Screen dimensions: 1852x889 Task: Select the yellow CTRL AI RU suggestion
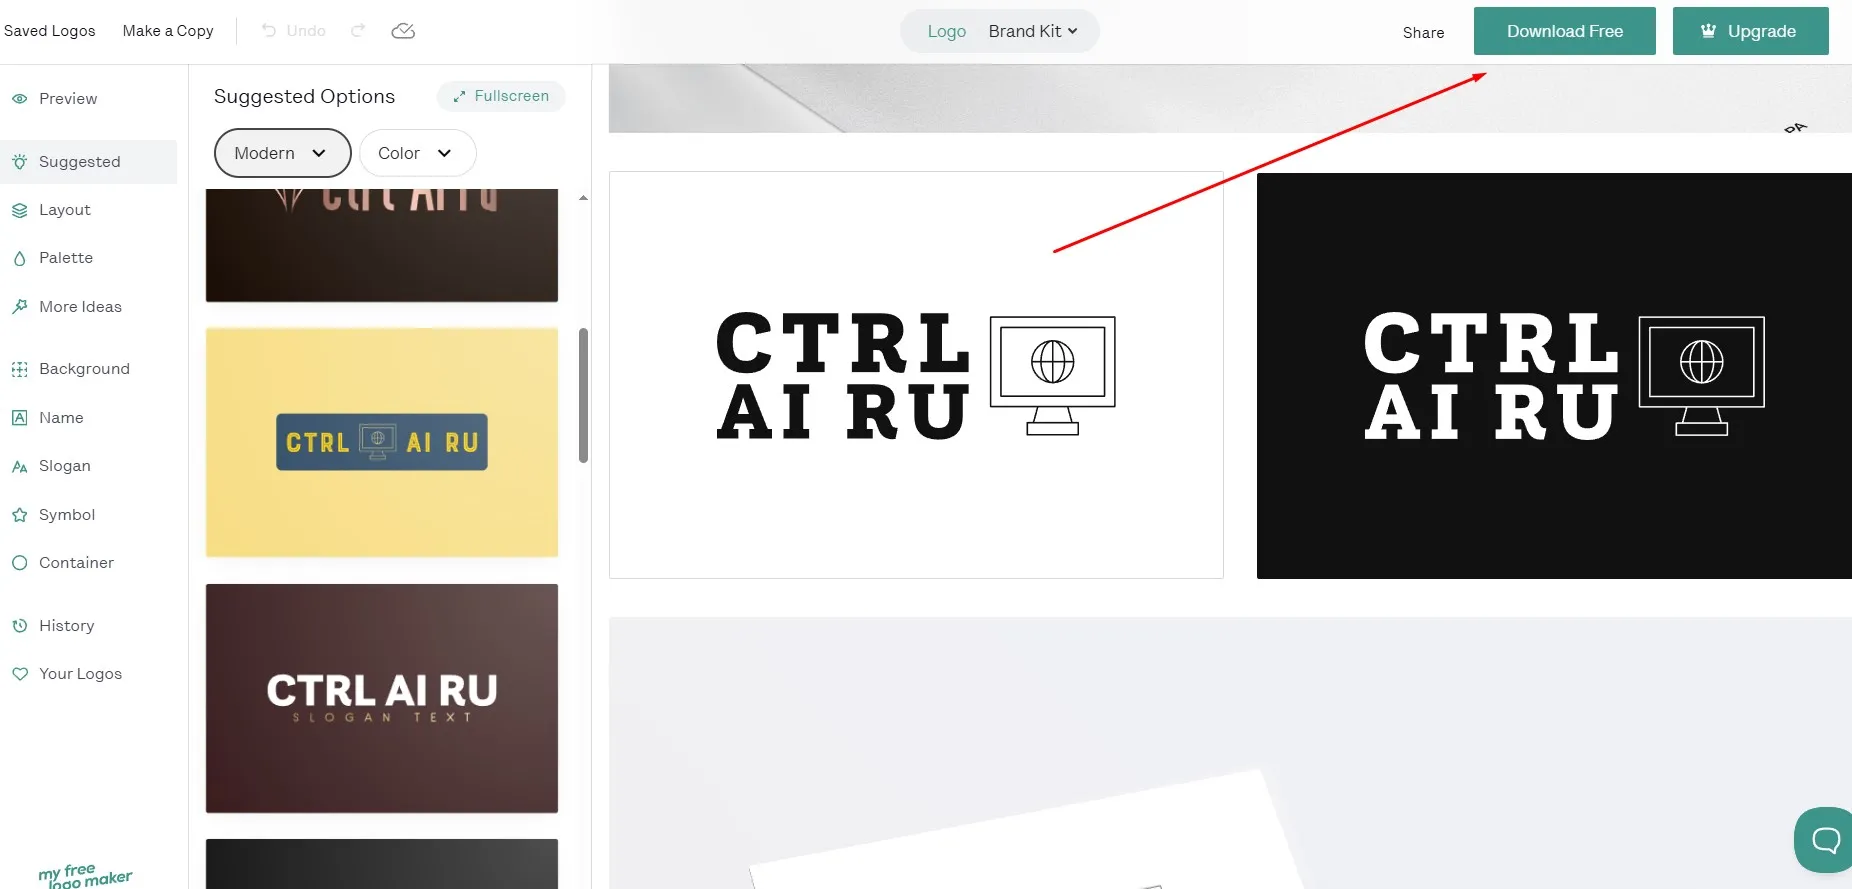[382, 442]
